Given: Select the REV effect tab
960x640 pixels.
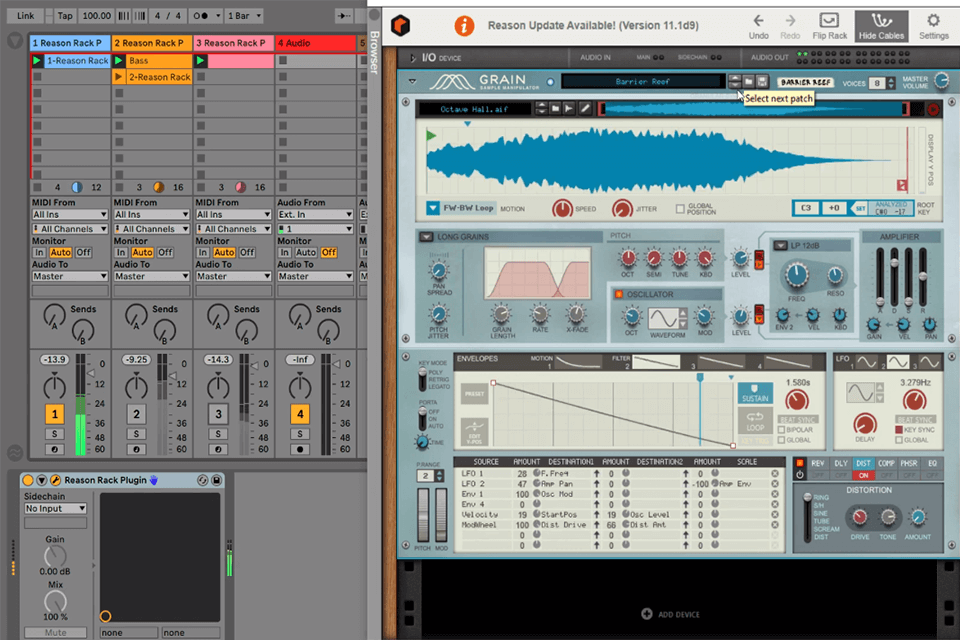Looking at the screenshot, I should tap(817, 464).
